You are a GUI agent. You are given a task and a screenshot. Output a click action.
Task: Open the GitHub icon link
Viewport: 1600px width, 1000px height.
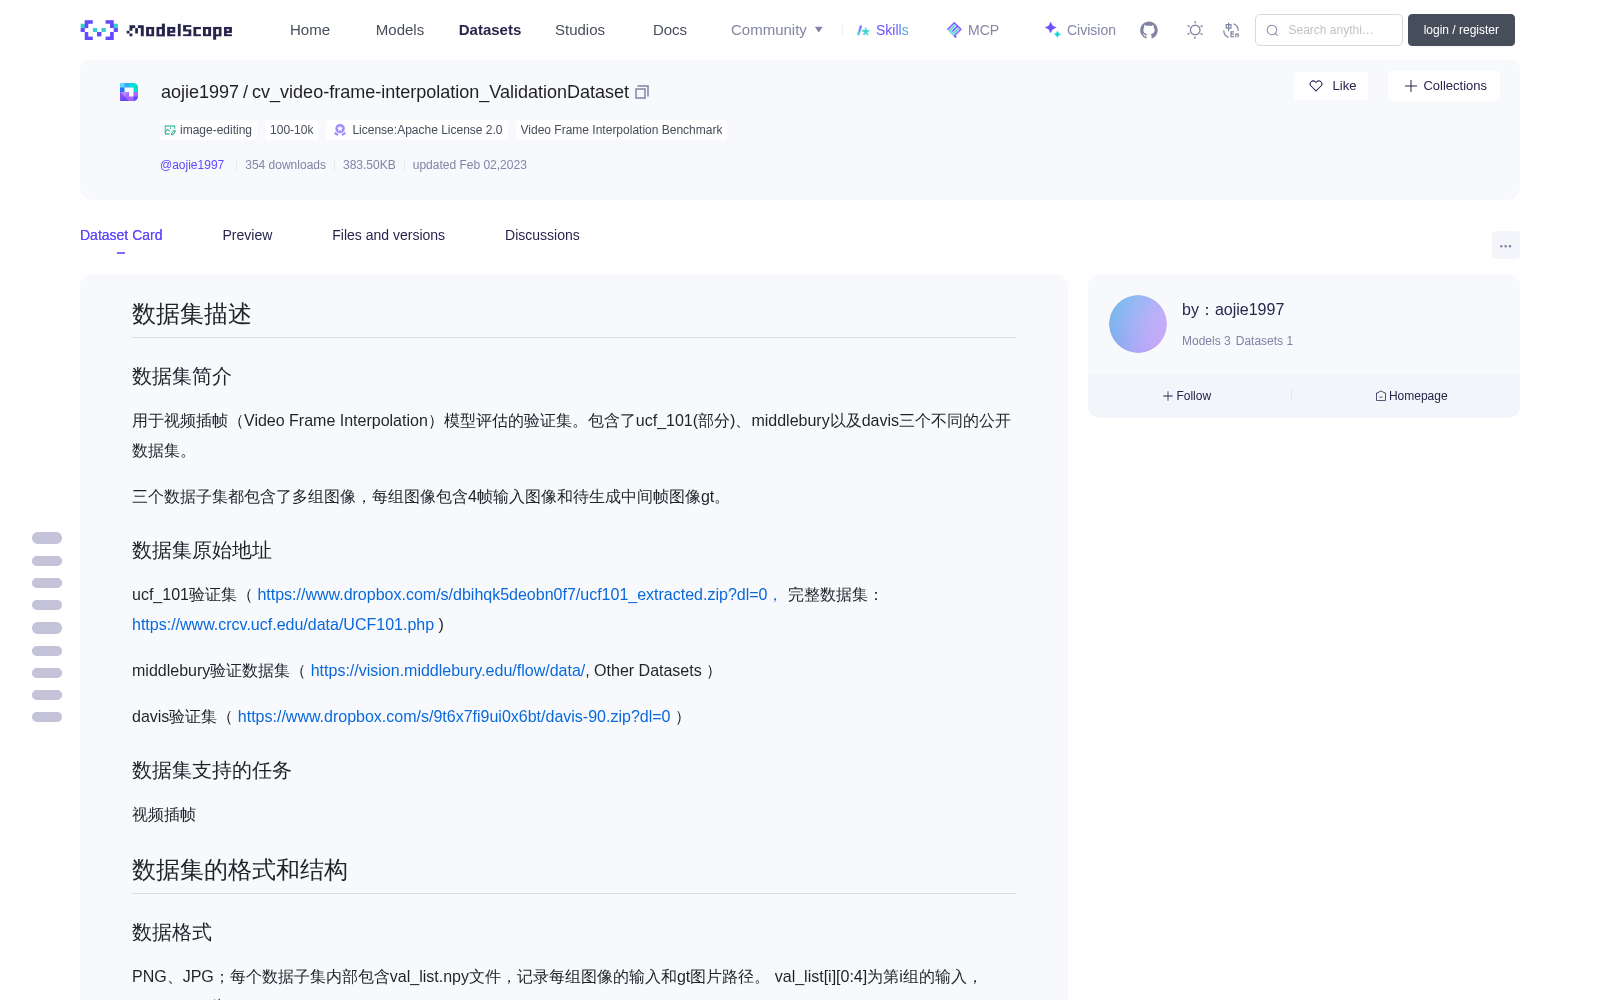[1149, 30]
